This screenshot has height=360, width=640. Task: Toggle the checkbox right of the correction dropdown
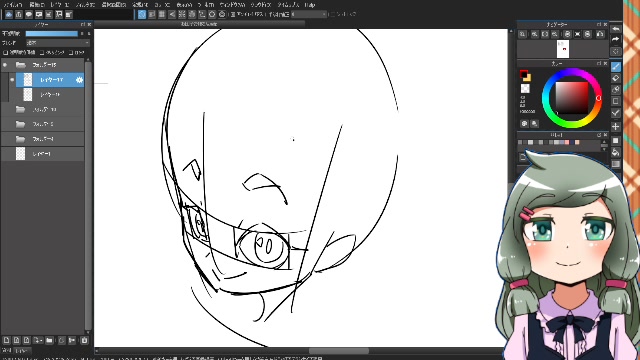[332, 14]
